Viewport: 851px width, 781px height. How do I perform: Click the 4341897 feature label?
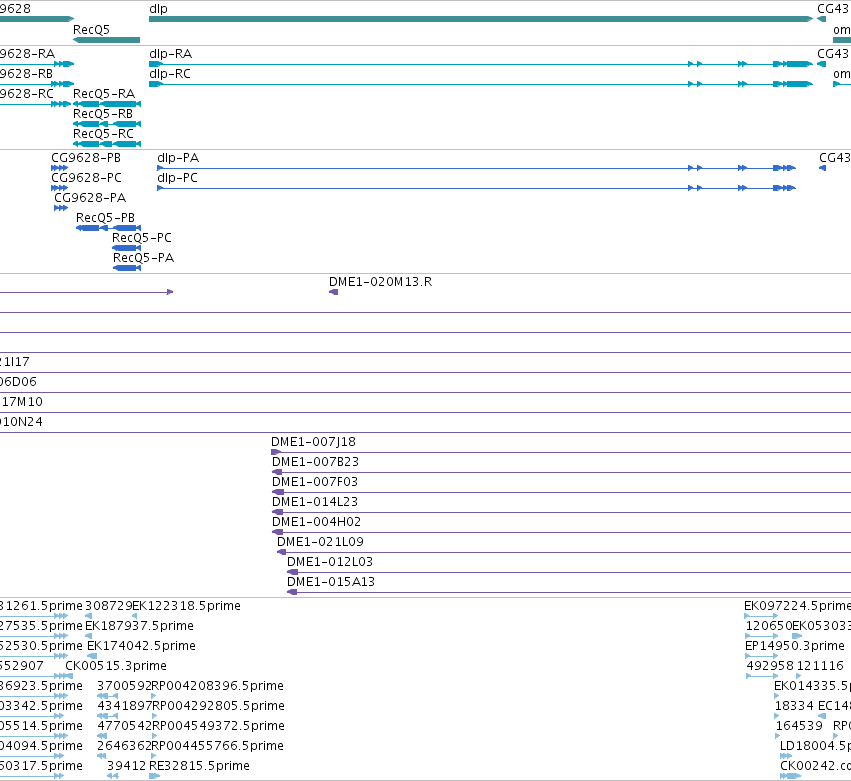point(124,706)
